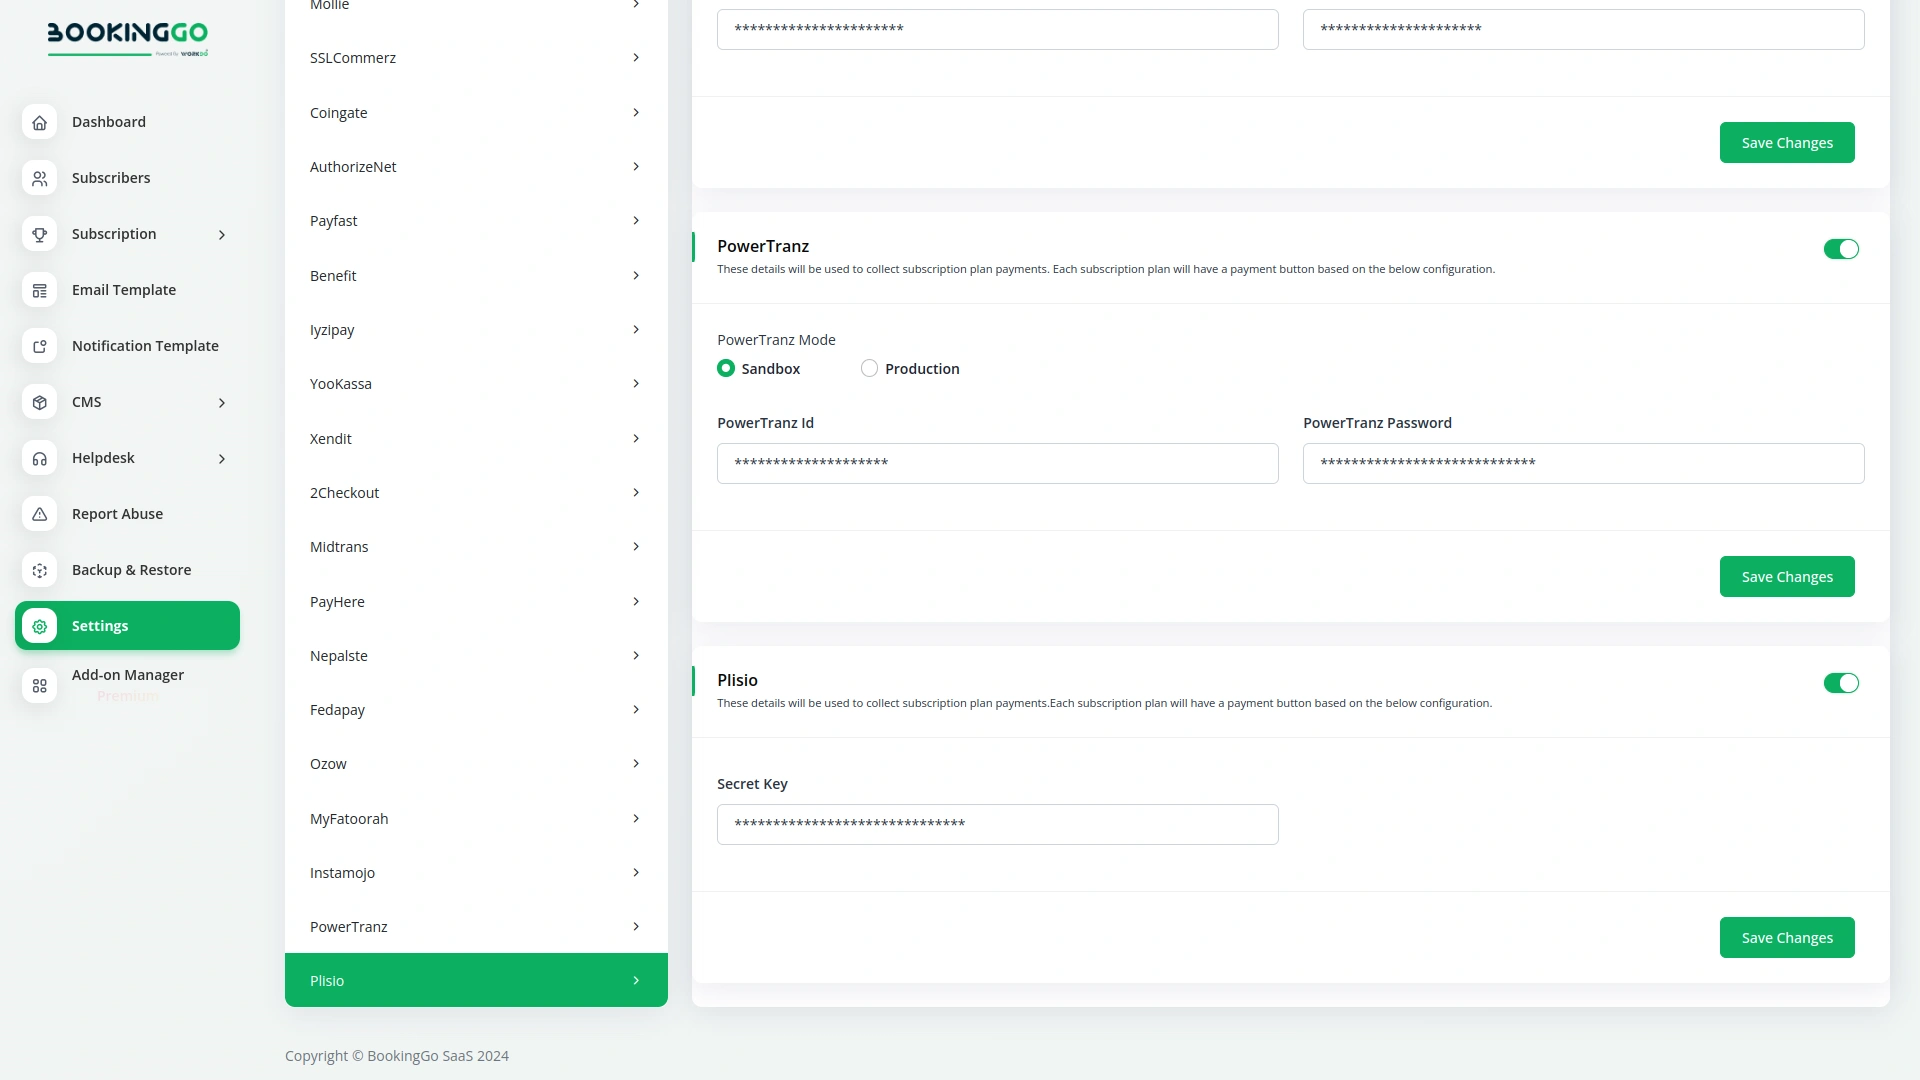Click the Plisio Secret Key input field
Viewport: 1920px width, 1080px height.
[x=997, y=824]
